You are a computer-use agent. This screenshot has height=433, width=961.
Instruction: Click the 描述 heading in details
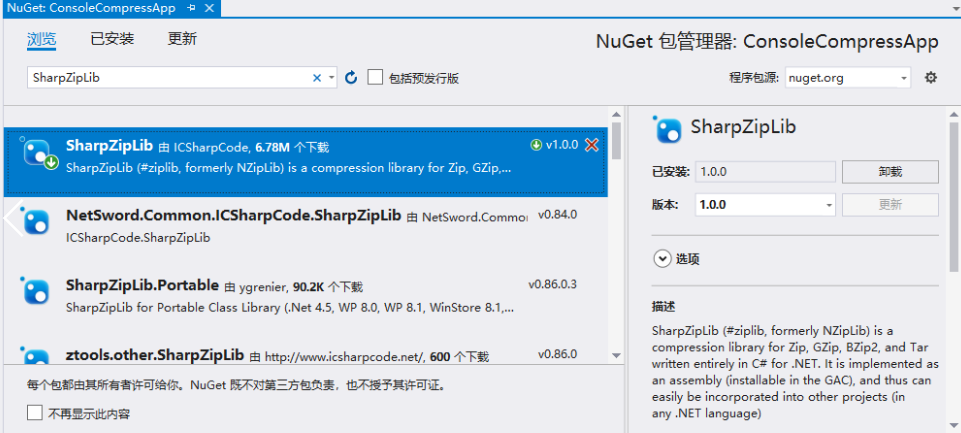point(663,305)
